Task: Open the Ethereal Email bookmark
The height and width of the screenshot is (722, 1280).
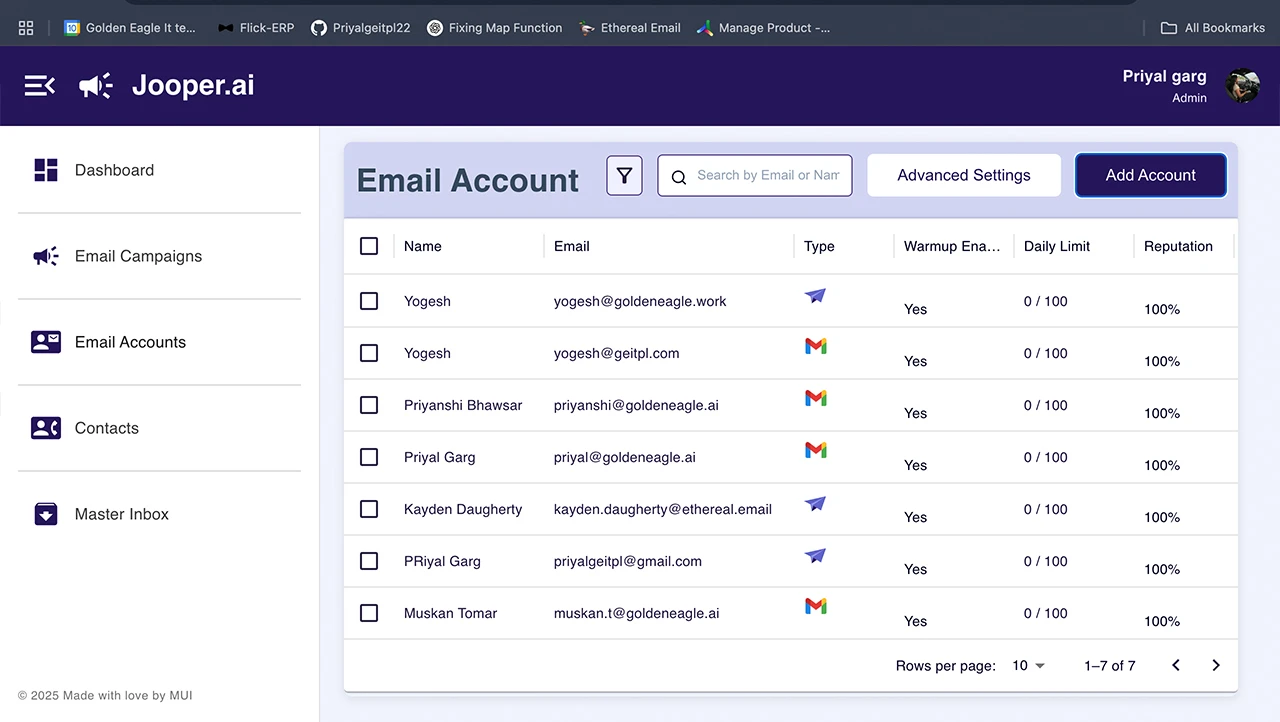Action: [630, 28]
